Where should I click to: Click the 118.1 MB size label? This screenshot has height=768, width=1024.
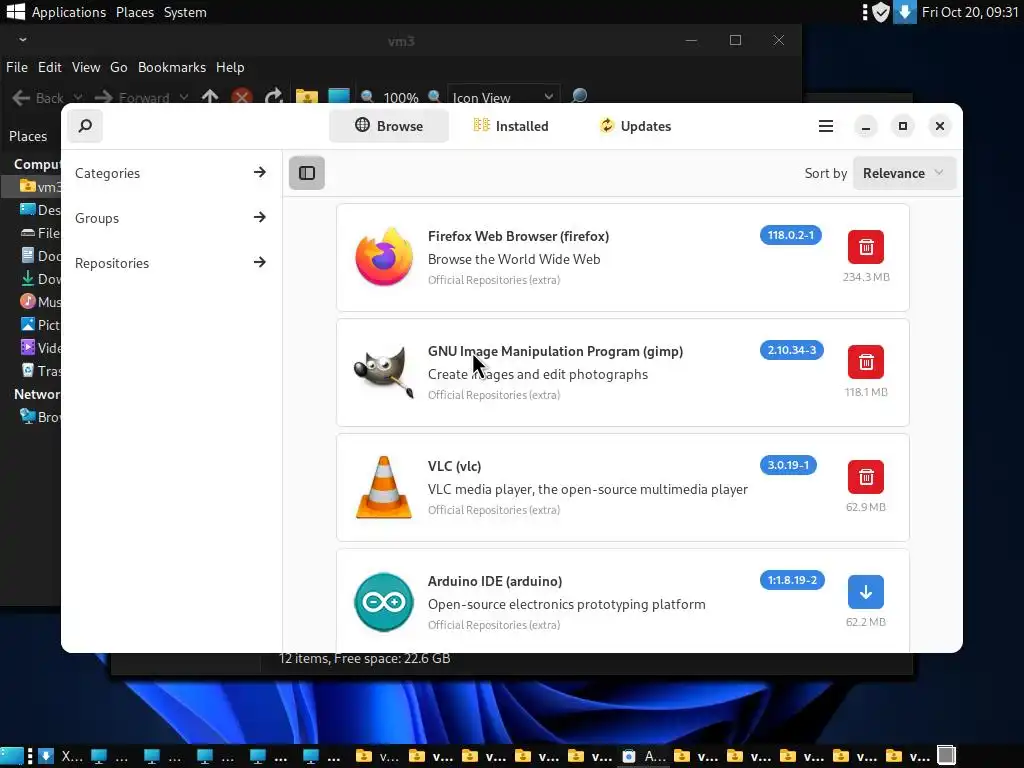click(x=866, y=392)
